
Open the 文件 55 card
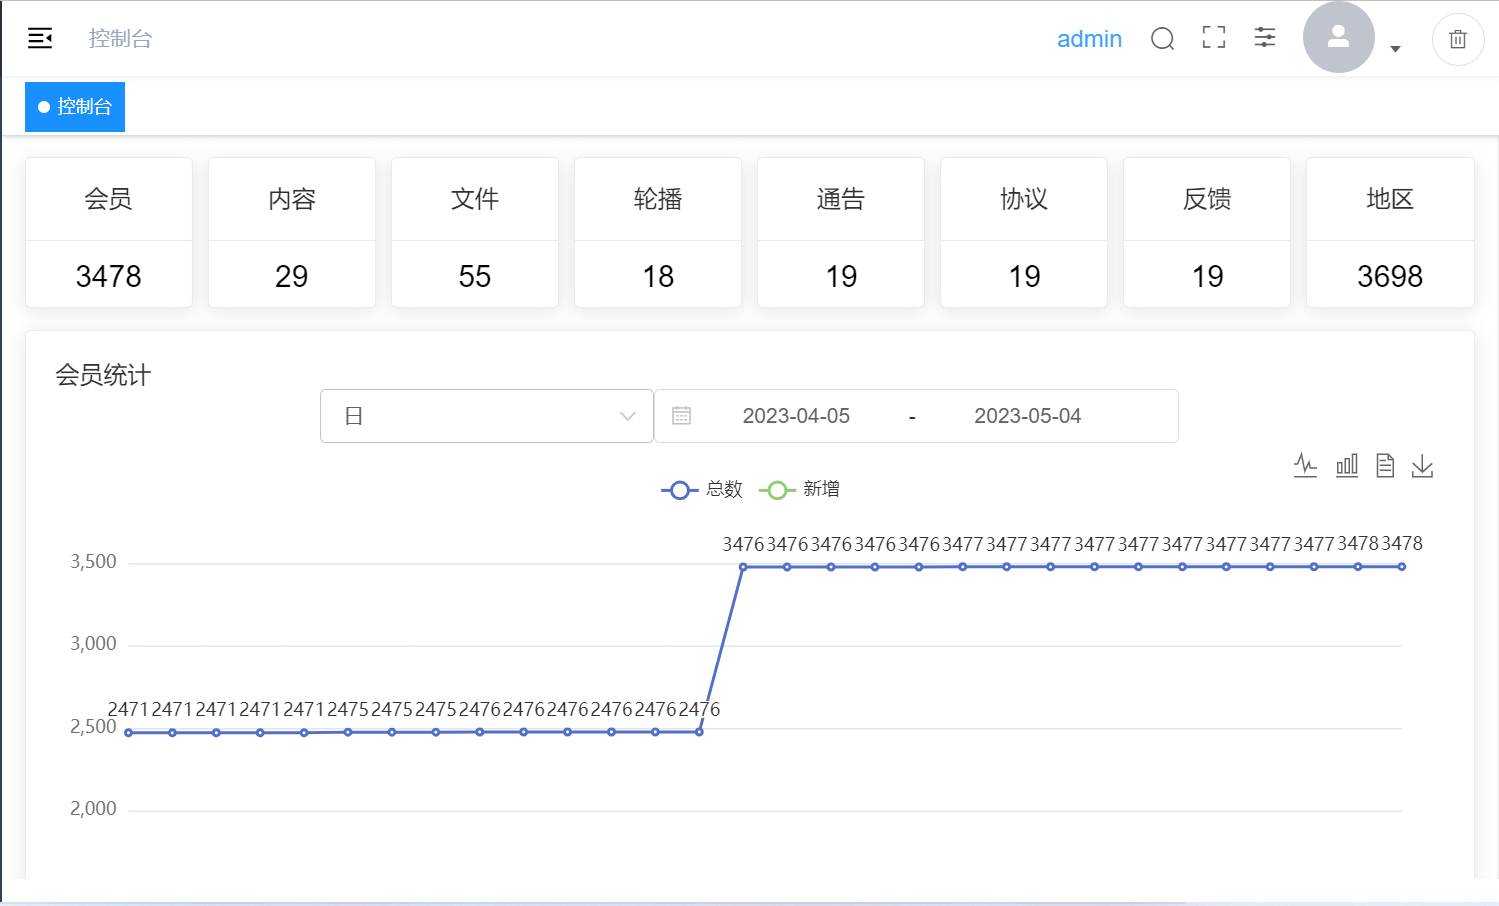click(x=475, y=232)
